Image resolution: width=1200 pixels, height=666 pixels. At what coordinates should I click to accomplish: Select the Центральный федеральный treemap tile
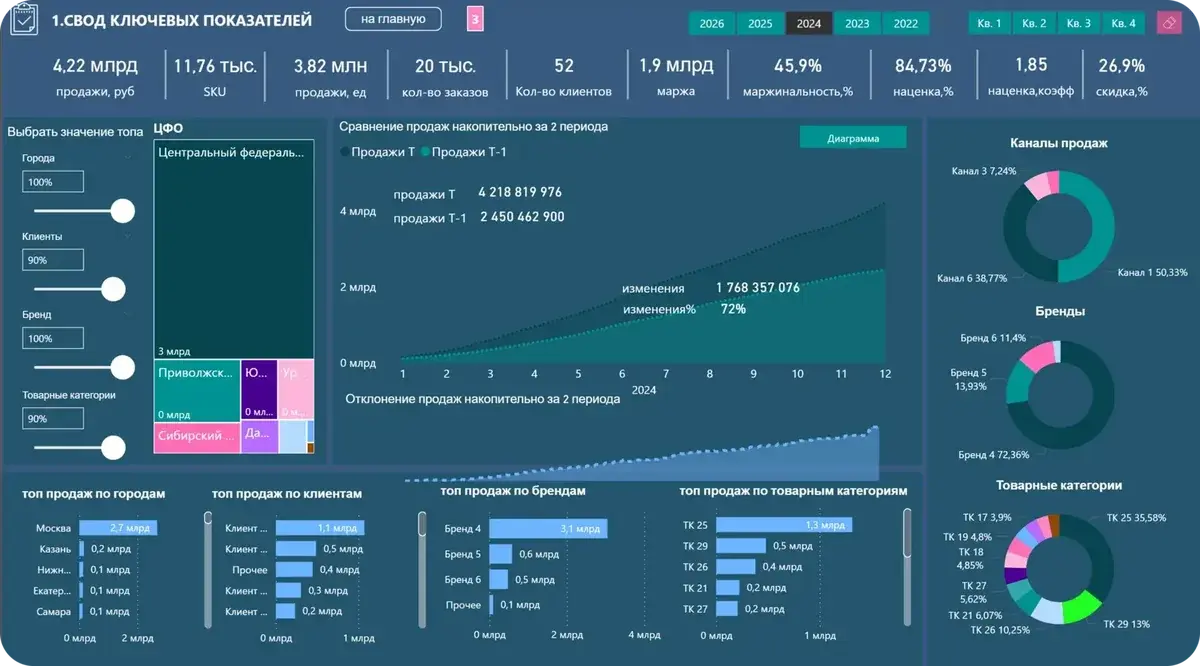coord(234,250)
